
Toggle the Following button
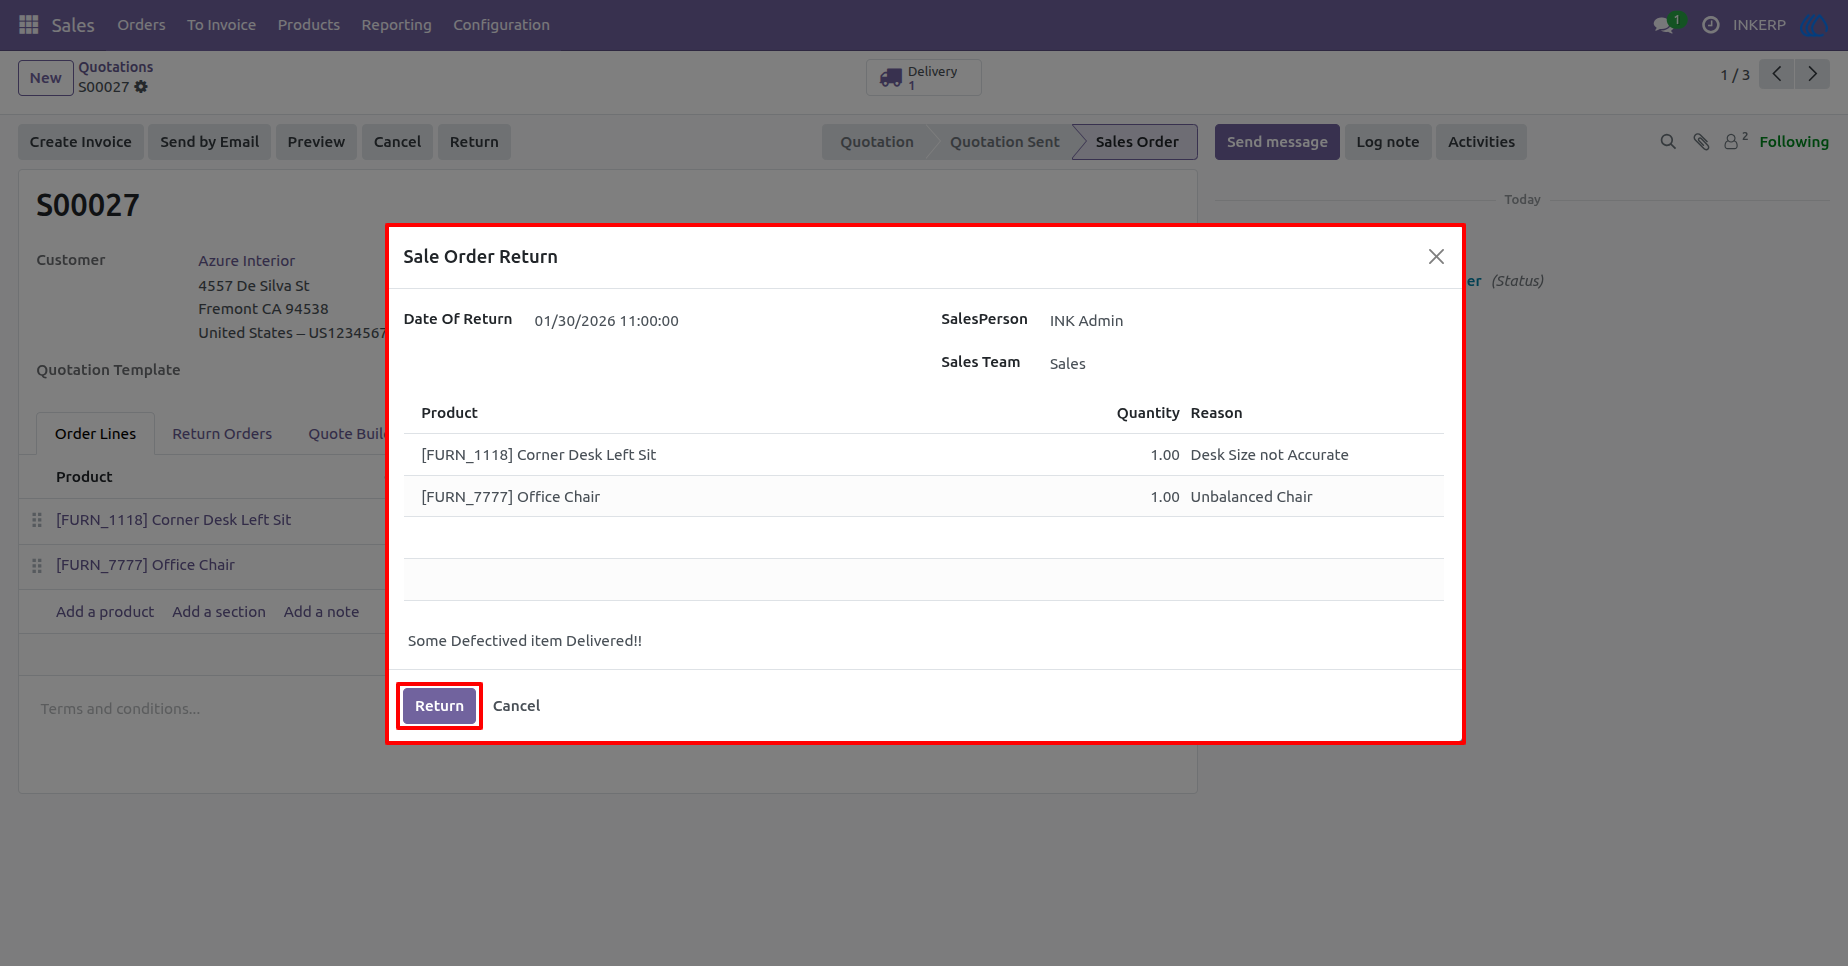point(1794,142)
